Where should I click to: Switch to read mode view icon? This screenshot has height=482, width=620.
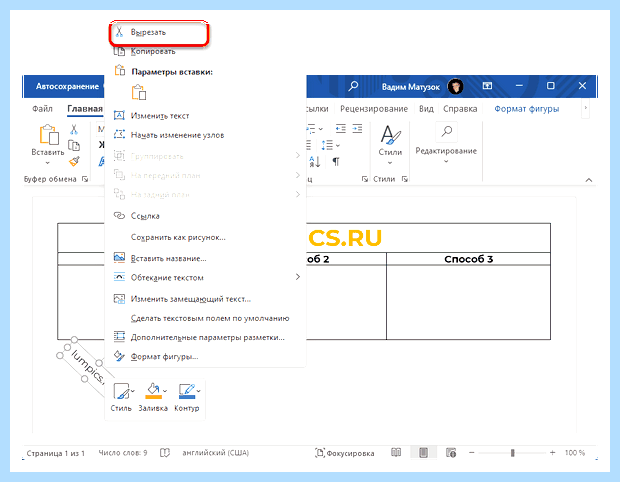[396, 453]
